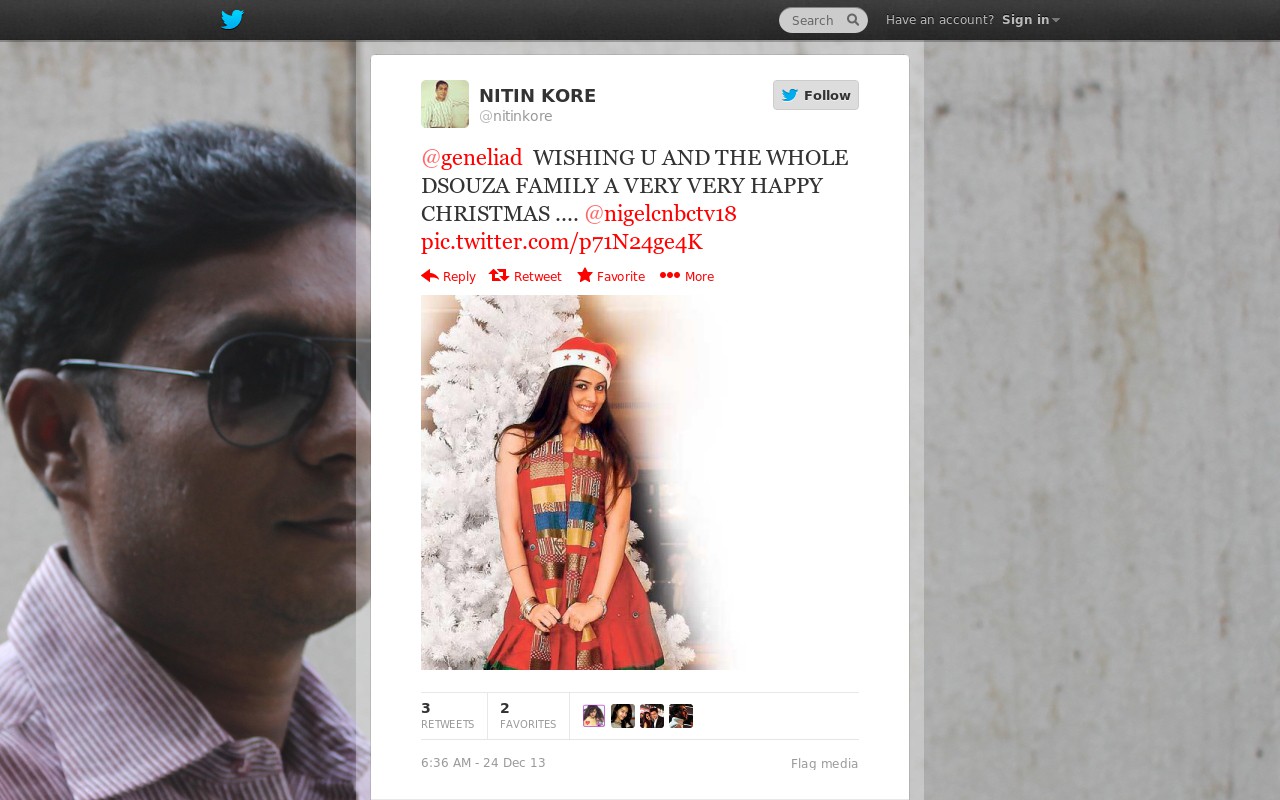The height and width of the screenshot is (800, 1280).
Task: Click the Twitter bird logo in the top bar
Action: [232, 19]
